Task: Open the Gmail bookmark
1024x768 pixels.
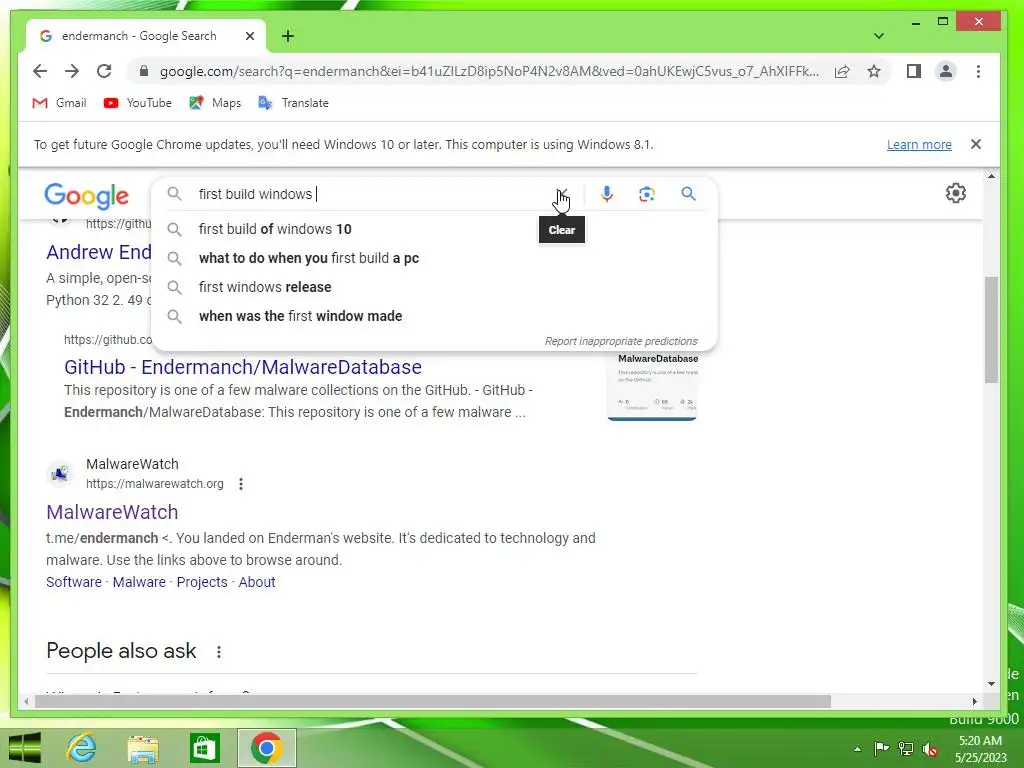Action: click(x=59, y=103)
